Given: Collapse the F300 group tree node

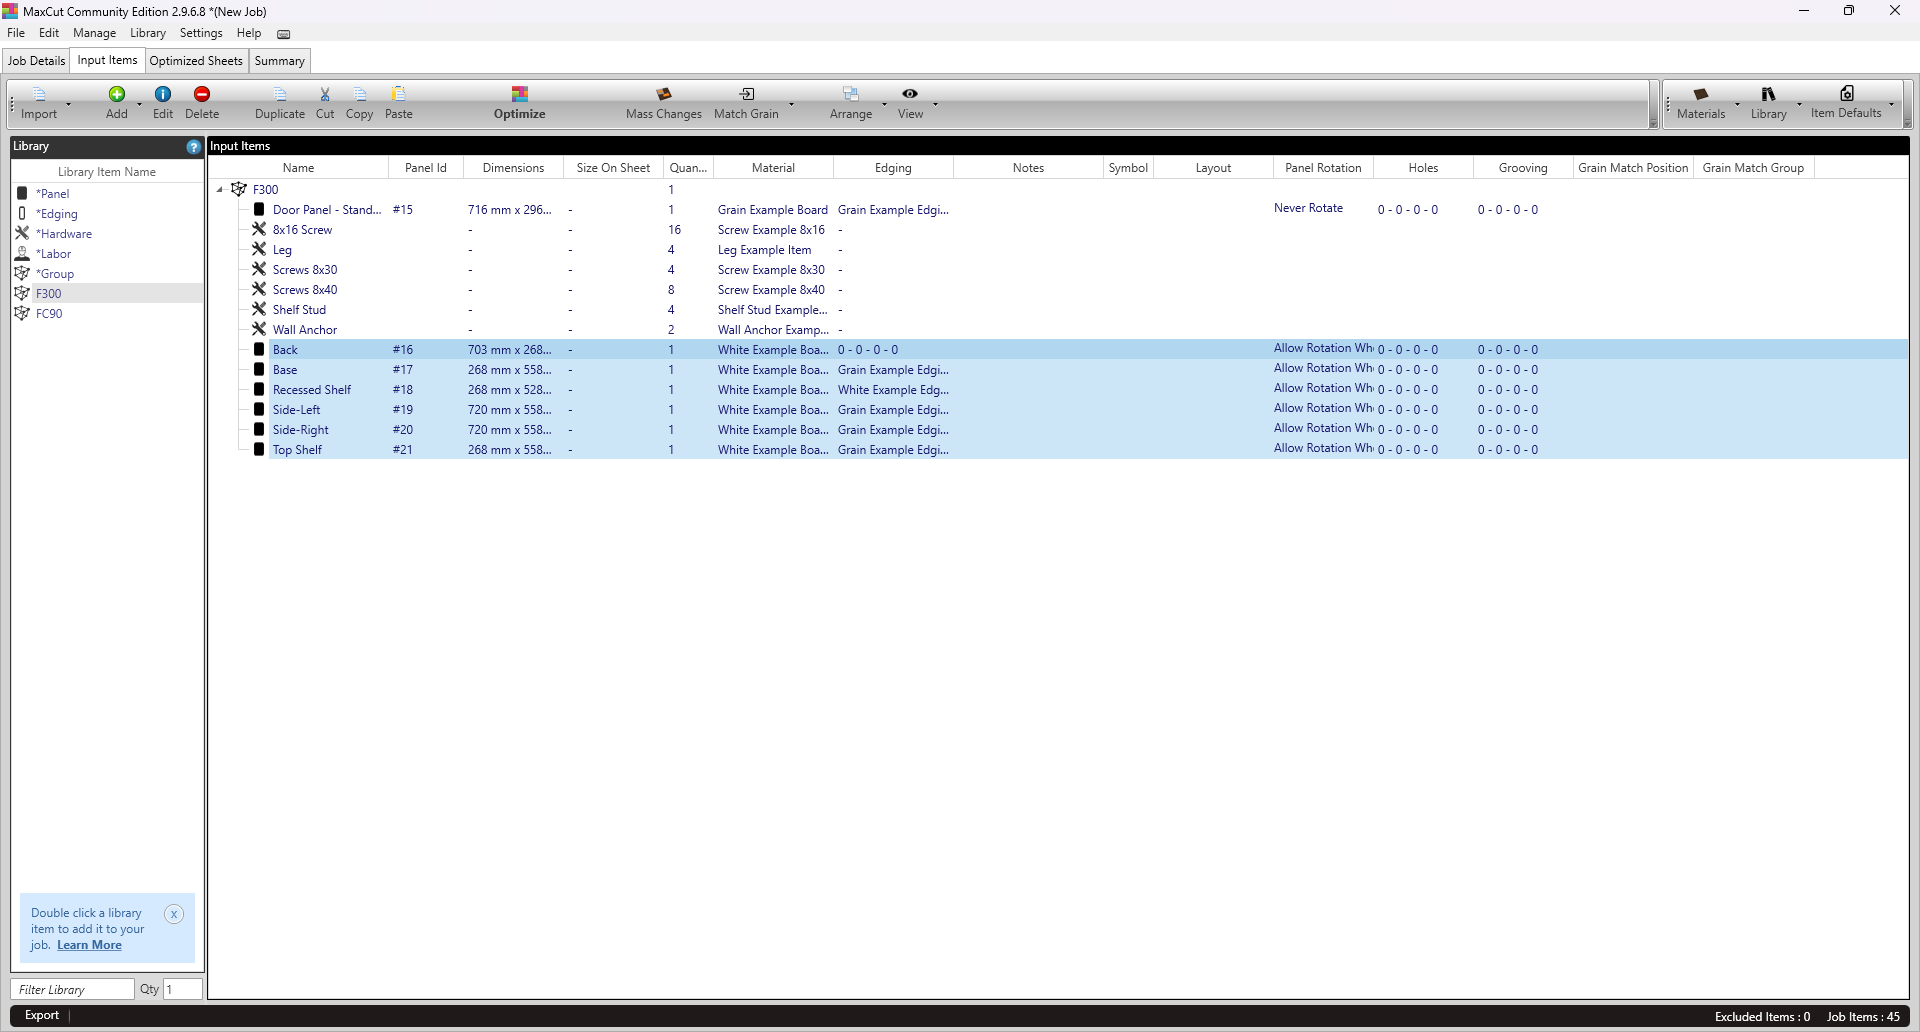Looking at the screenshot, I should [220, 190].
